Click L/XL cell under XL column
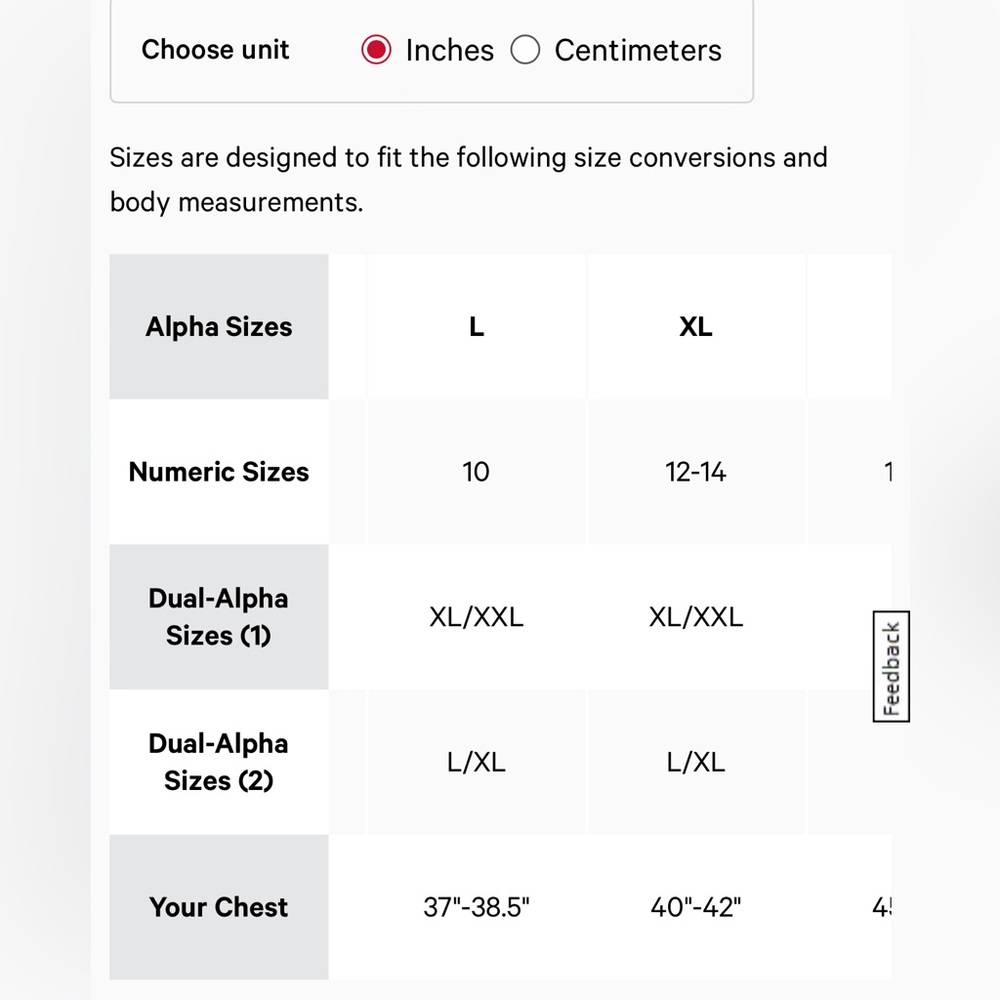Screen dimensions: 1000x1000 (696, 762)
